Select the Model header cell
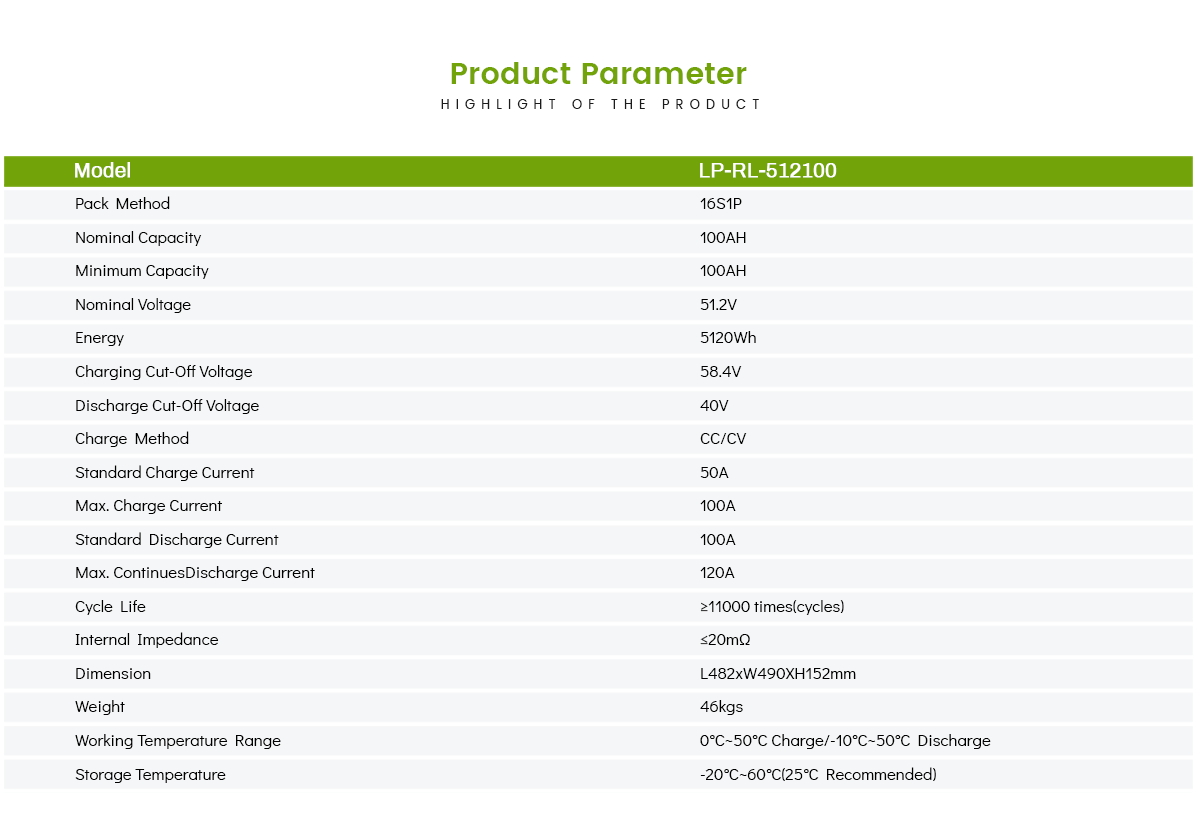1200x819 pixels. (x=102, y=171)
